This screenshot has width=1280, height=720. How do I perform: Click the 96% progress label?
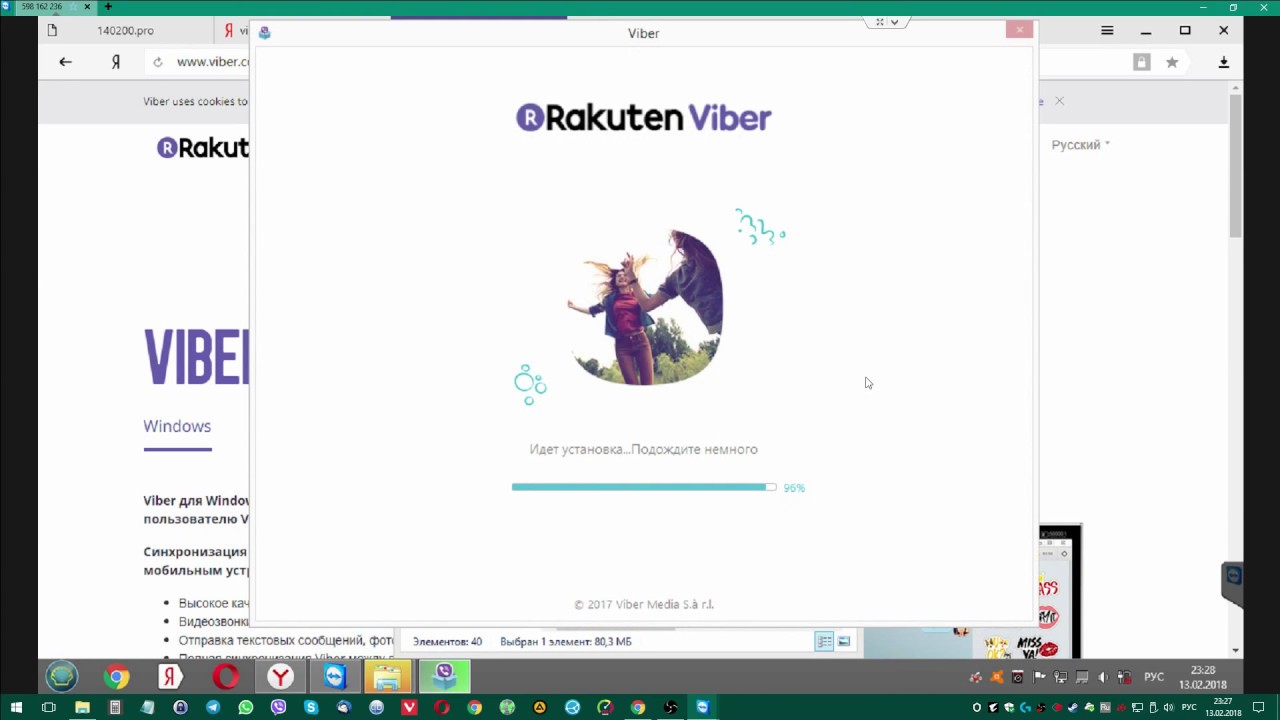(x=794, y=488)
